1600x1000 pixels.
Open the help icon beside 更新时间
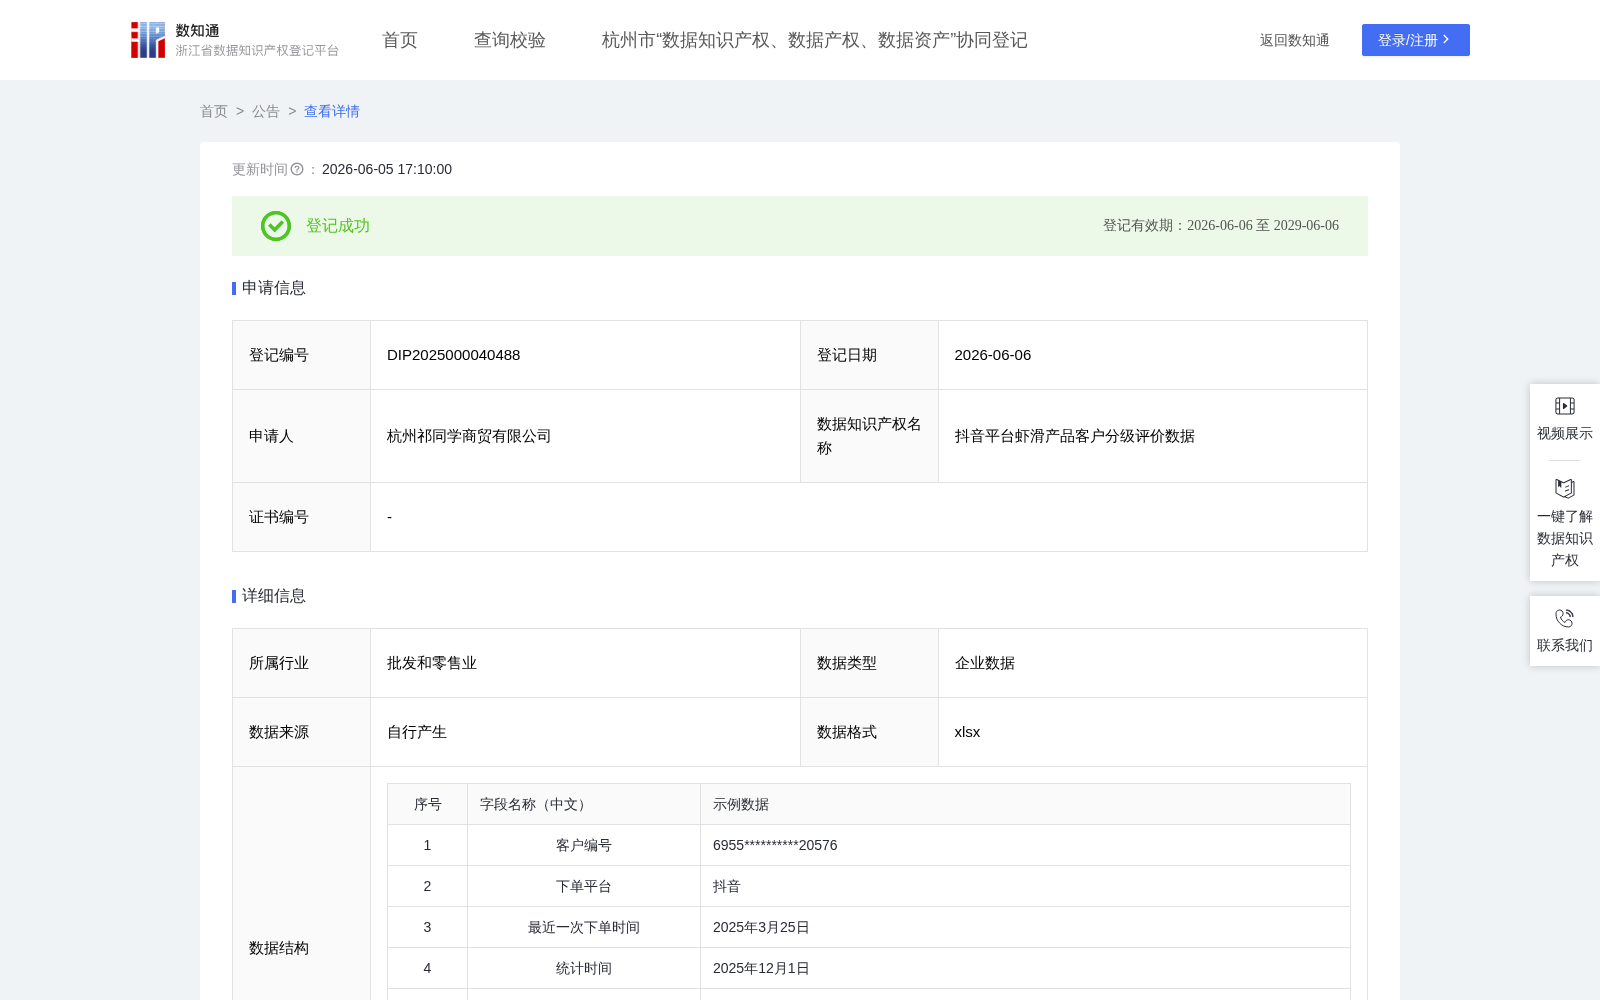point(297,170)
